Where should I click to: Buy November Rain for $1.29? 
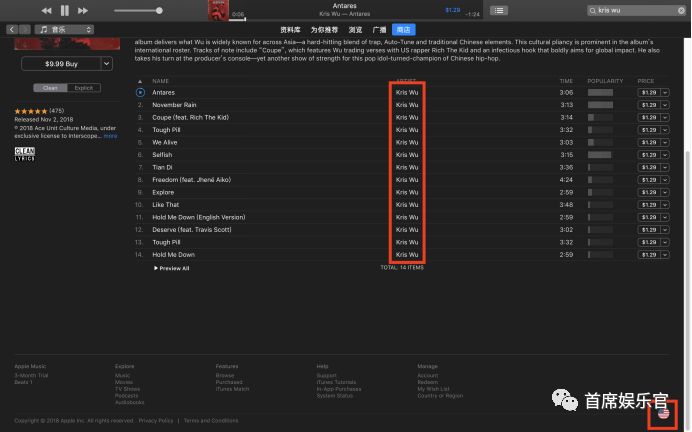649,105
